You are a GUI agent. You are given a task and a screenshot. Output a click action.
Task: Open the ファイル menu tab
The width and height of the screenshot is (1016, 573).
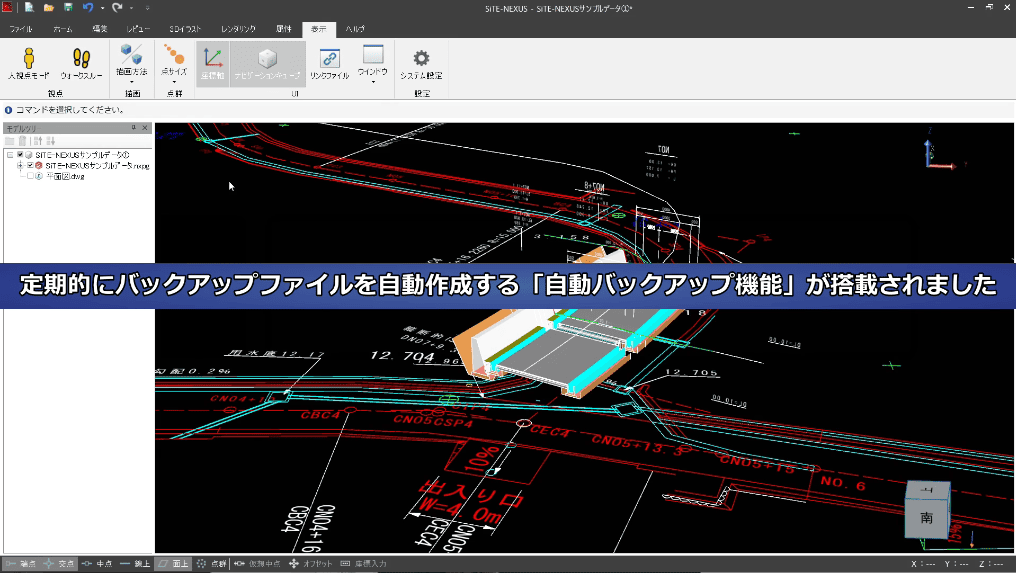tap(21, 29)
